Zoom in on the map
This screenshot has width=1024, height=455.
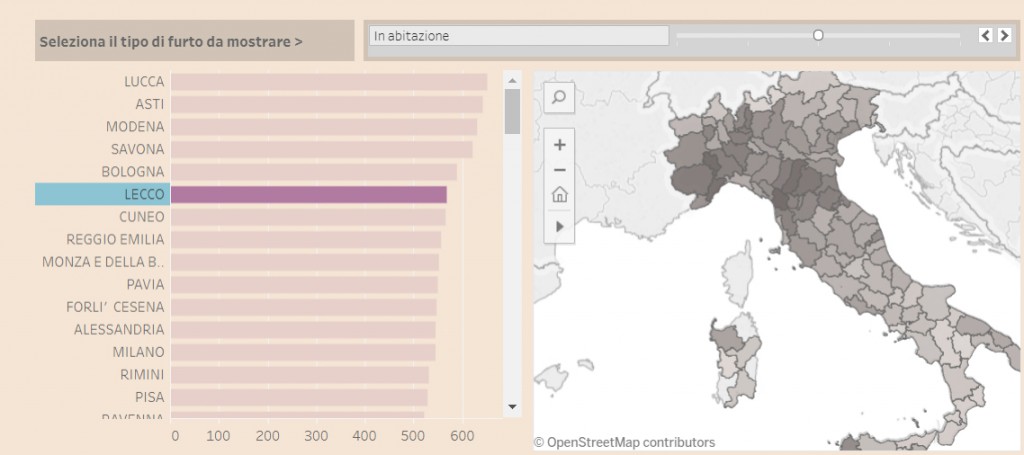(559, 145)
